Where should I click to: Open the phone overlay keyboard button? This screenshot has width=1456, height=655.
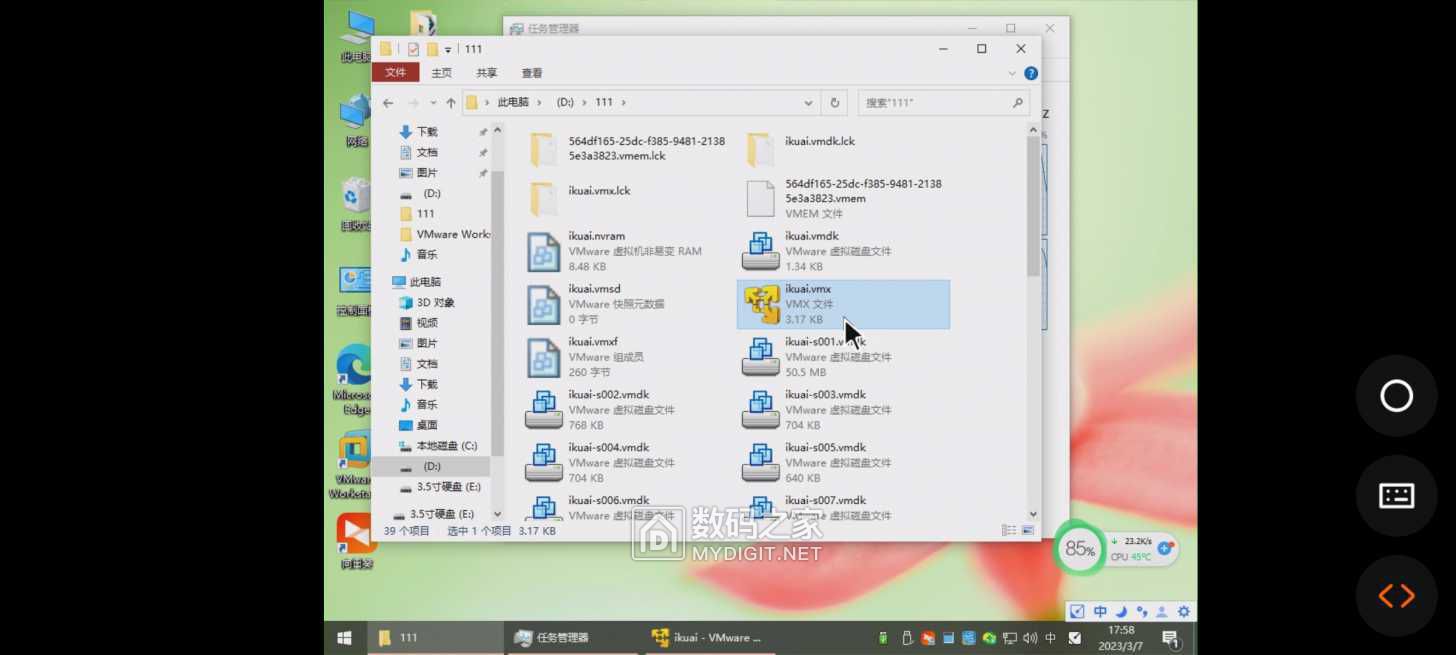coord(1396,495)
